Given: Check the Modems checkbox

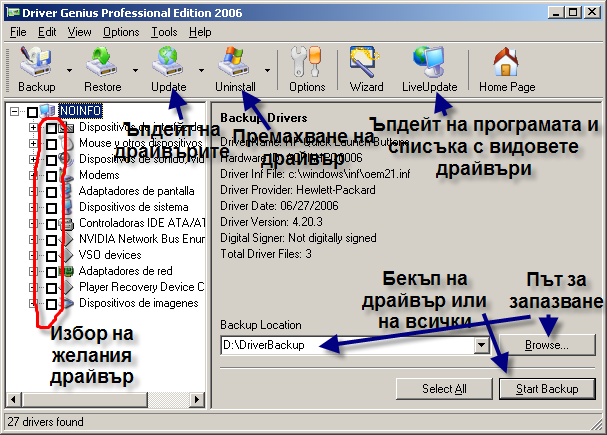Looking at the screenshot, I should pyautogui.click(x=51, y=176).
